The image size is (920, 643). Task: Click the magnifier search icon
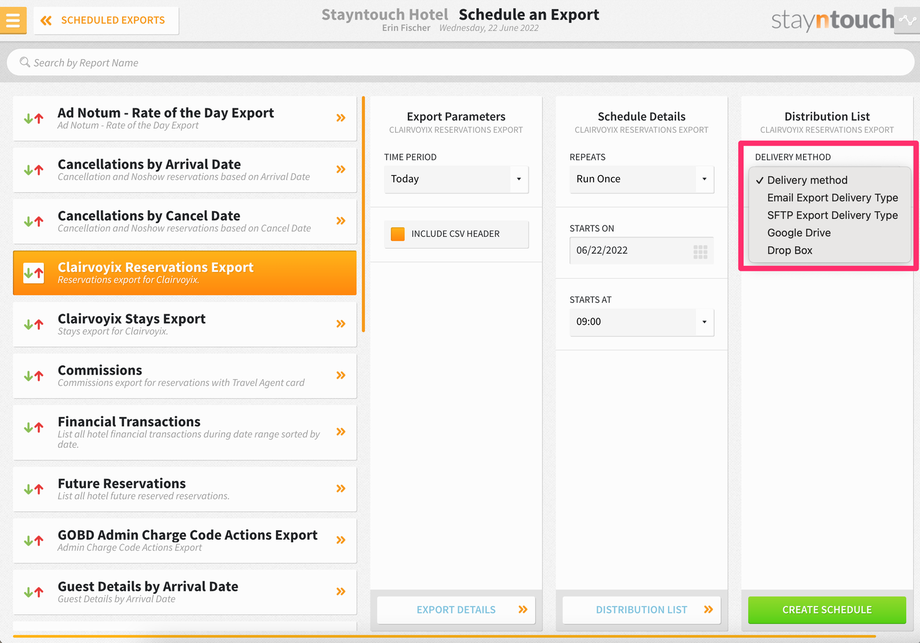click(x=25, y=62)
